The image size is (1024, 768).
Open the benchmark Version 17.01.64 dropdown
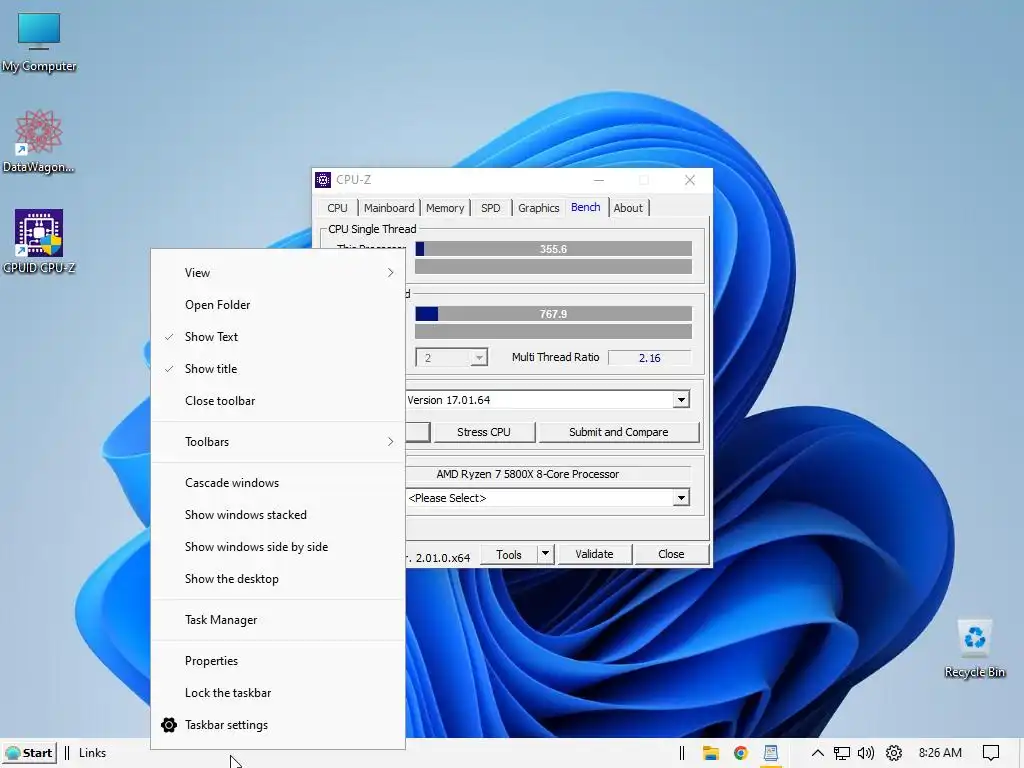click(x=680, y=400)
